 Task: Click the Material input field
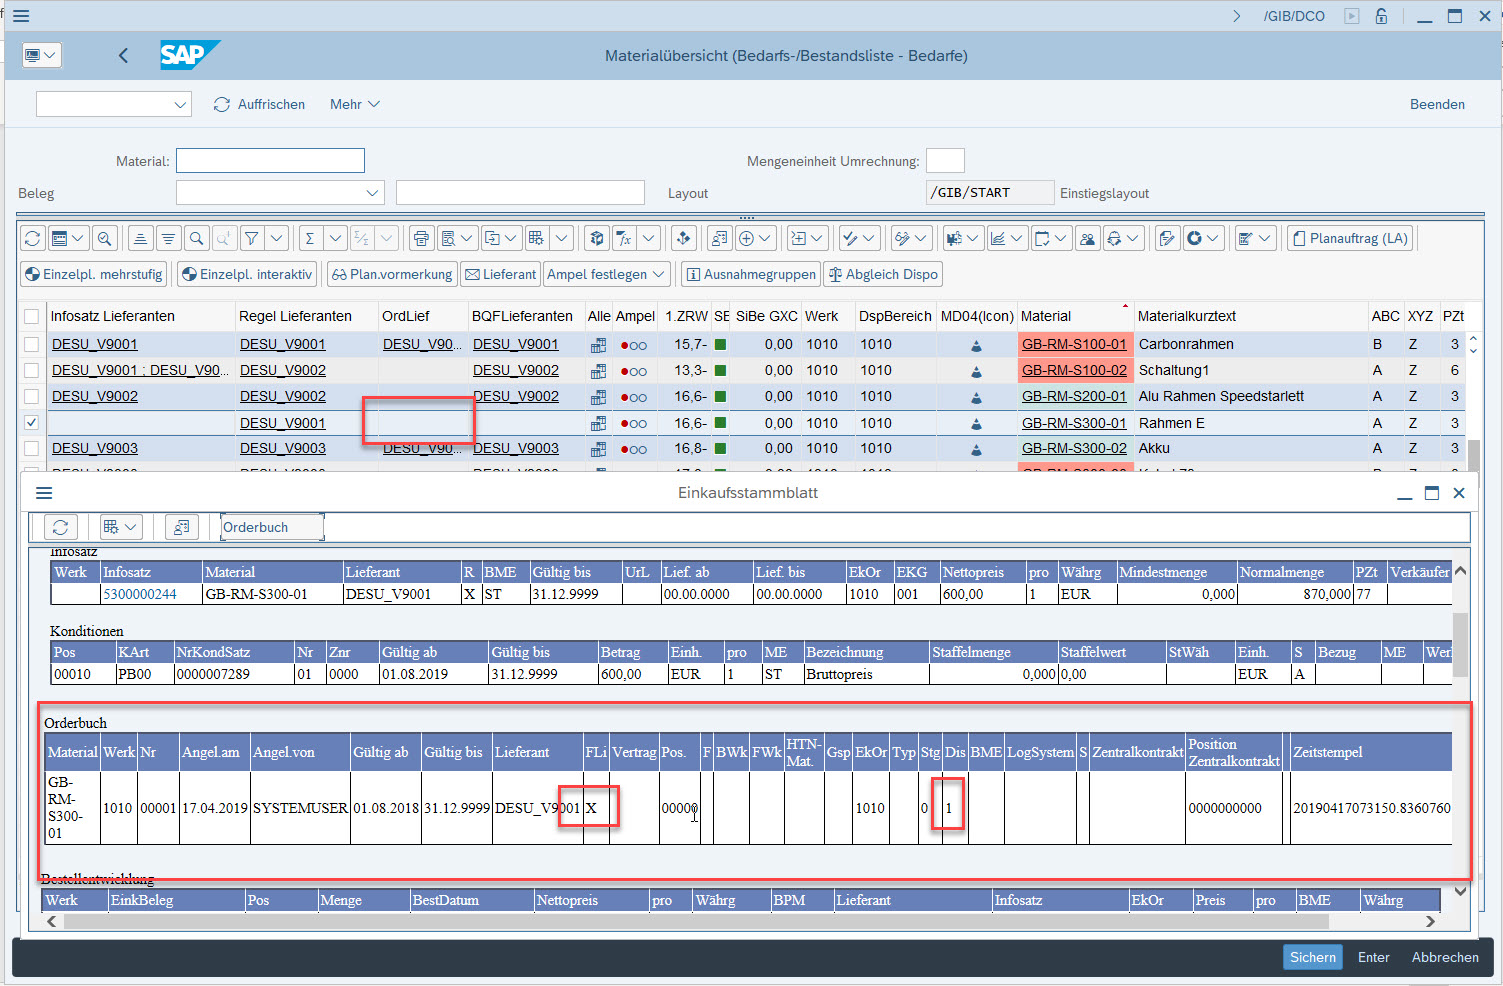270,161
